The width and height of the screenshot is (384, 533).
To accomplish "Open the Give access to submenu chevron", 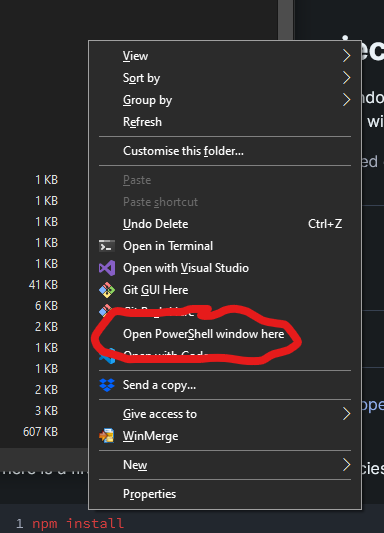I will coord(346,414).
